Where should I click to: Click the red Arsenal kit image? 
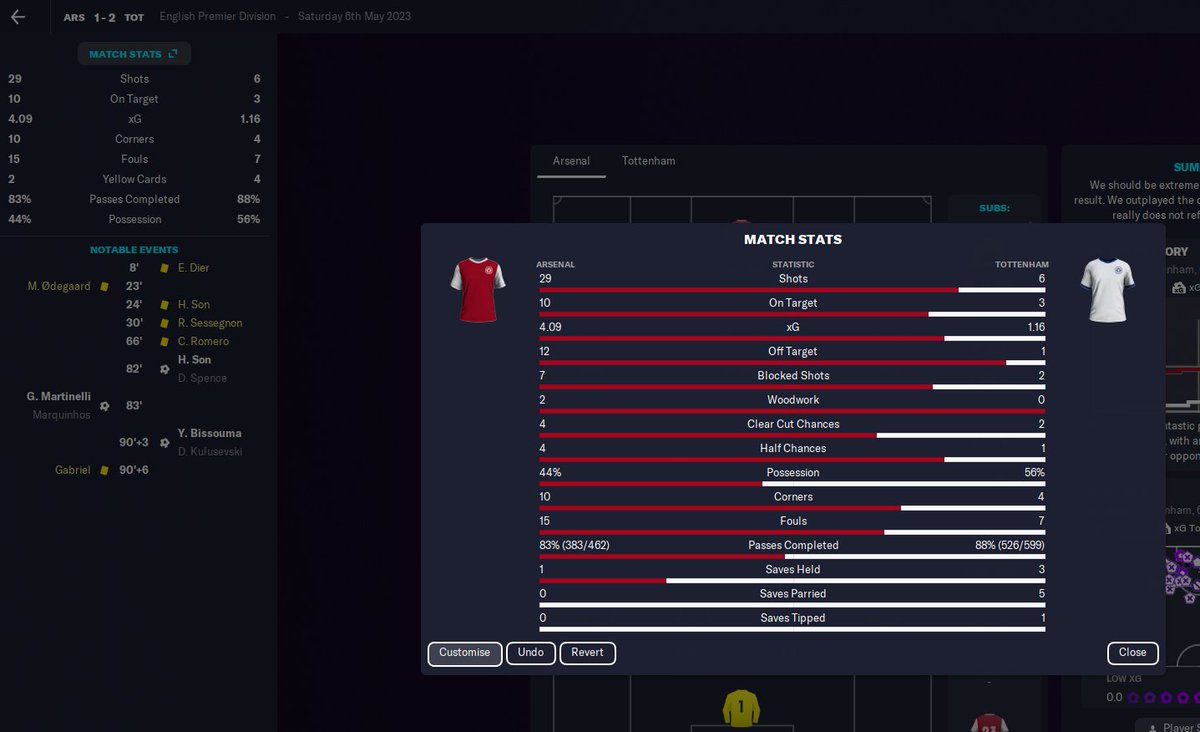[x=478, y=290]
